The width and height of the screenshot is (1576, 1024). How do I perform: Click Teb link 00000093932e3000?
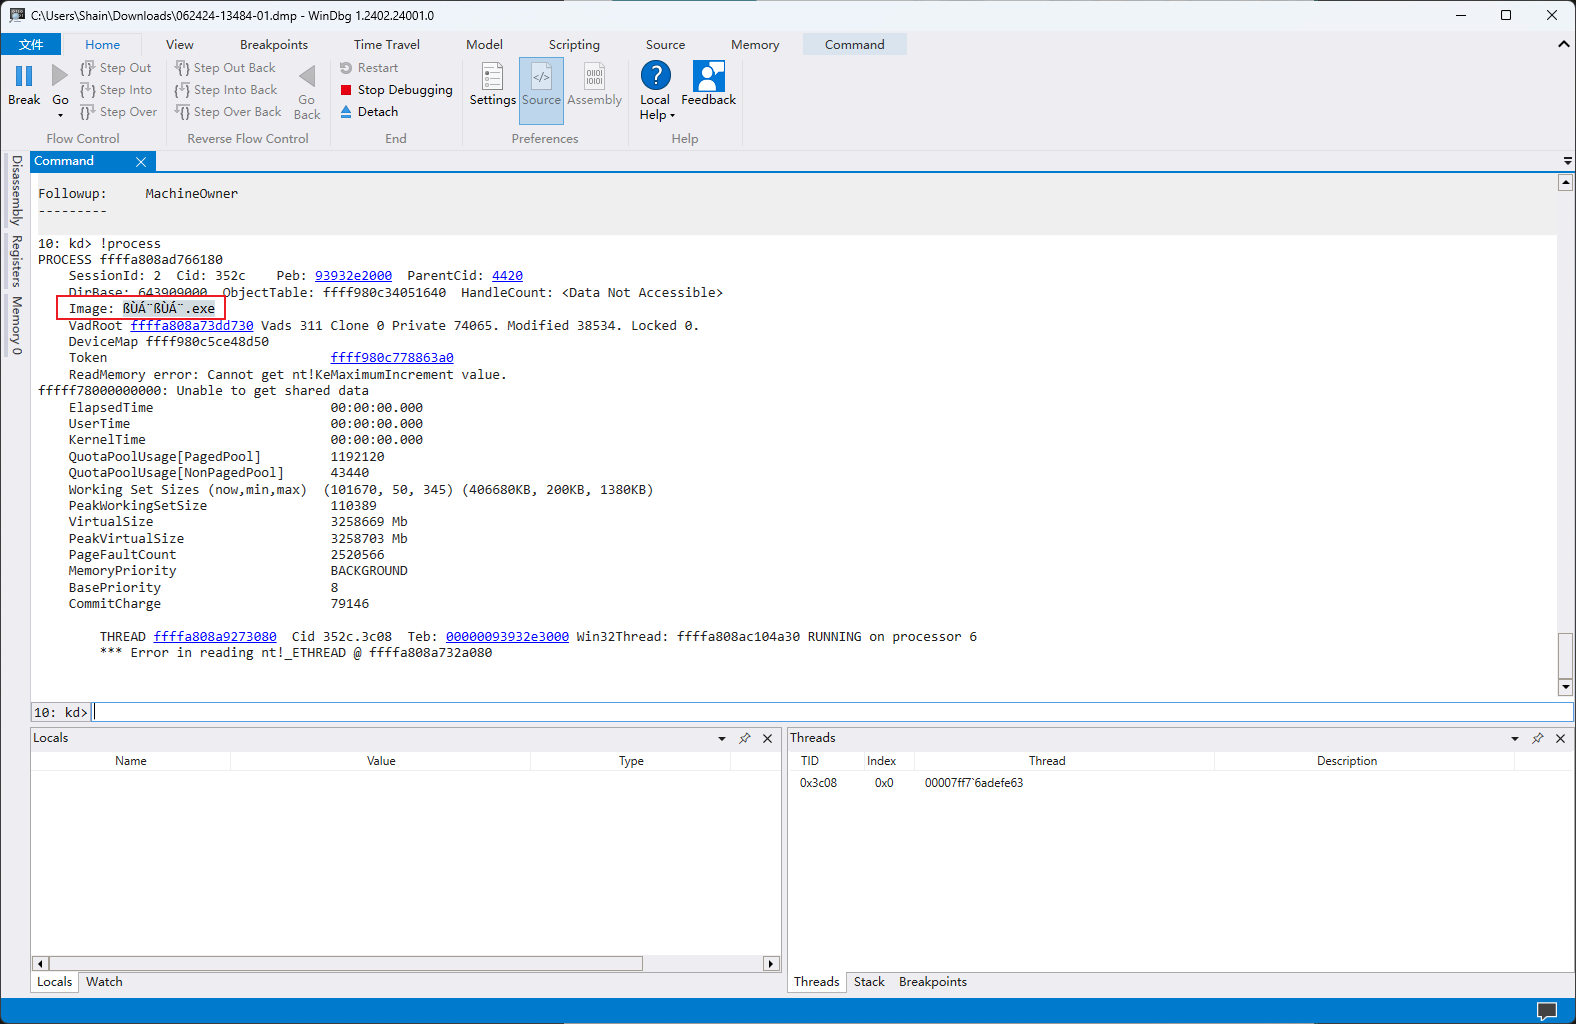tap(507, 637)
